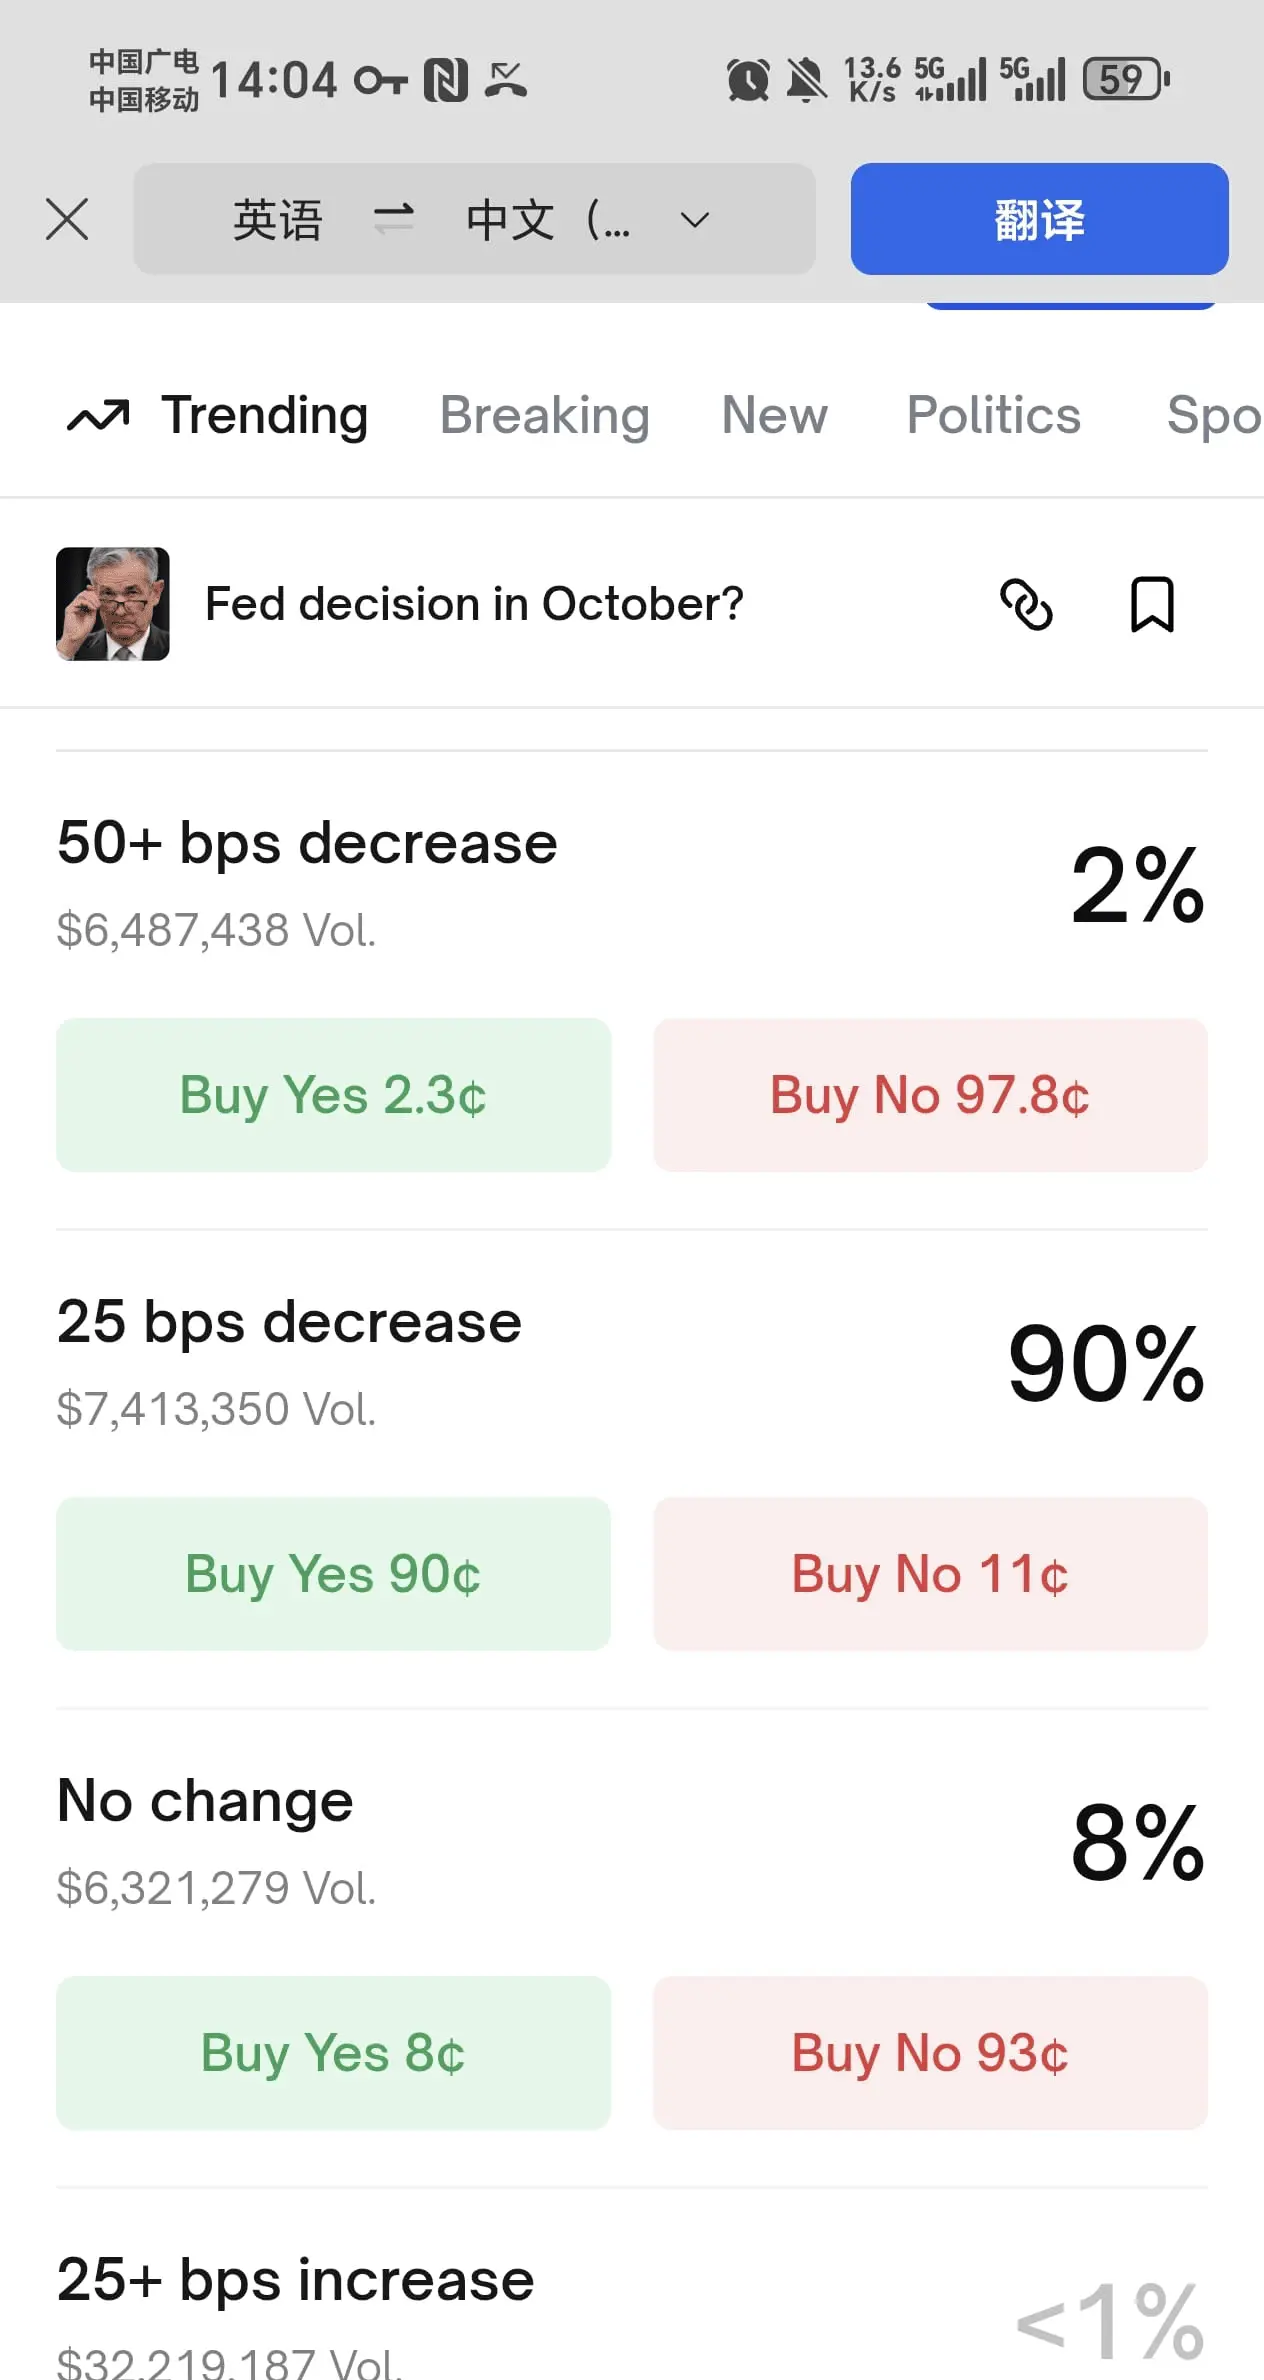The image size is (1264, 2380).
Task: Buy Yes 8¢ for No change
Action: 333,2053
